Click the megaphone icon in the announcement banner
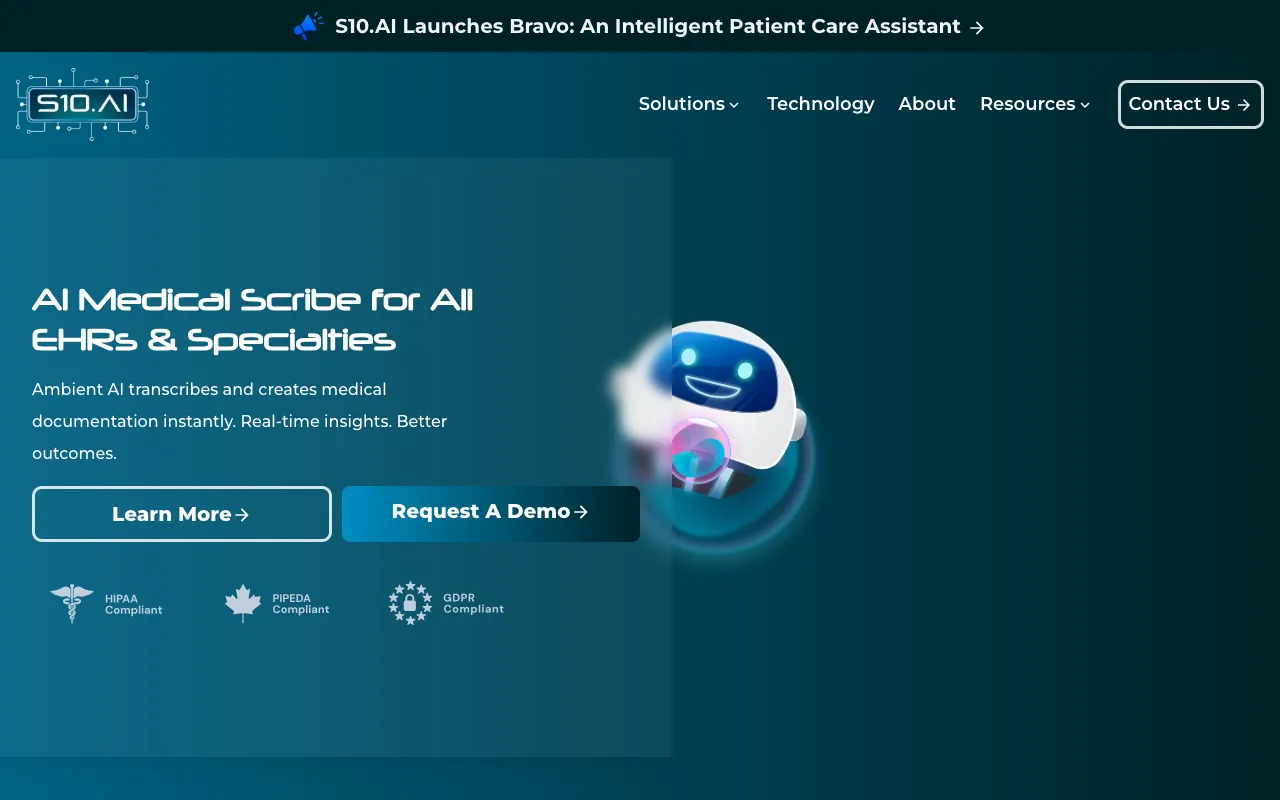This screenshot has height=800, width=1280. 308,24
